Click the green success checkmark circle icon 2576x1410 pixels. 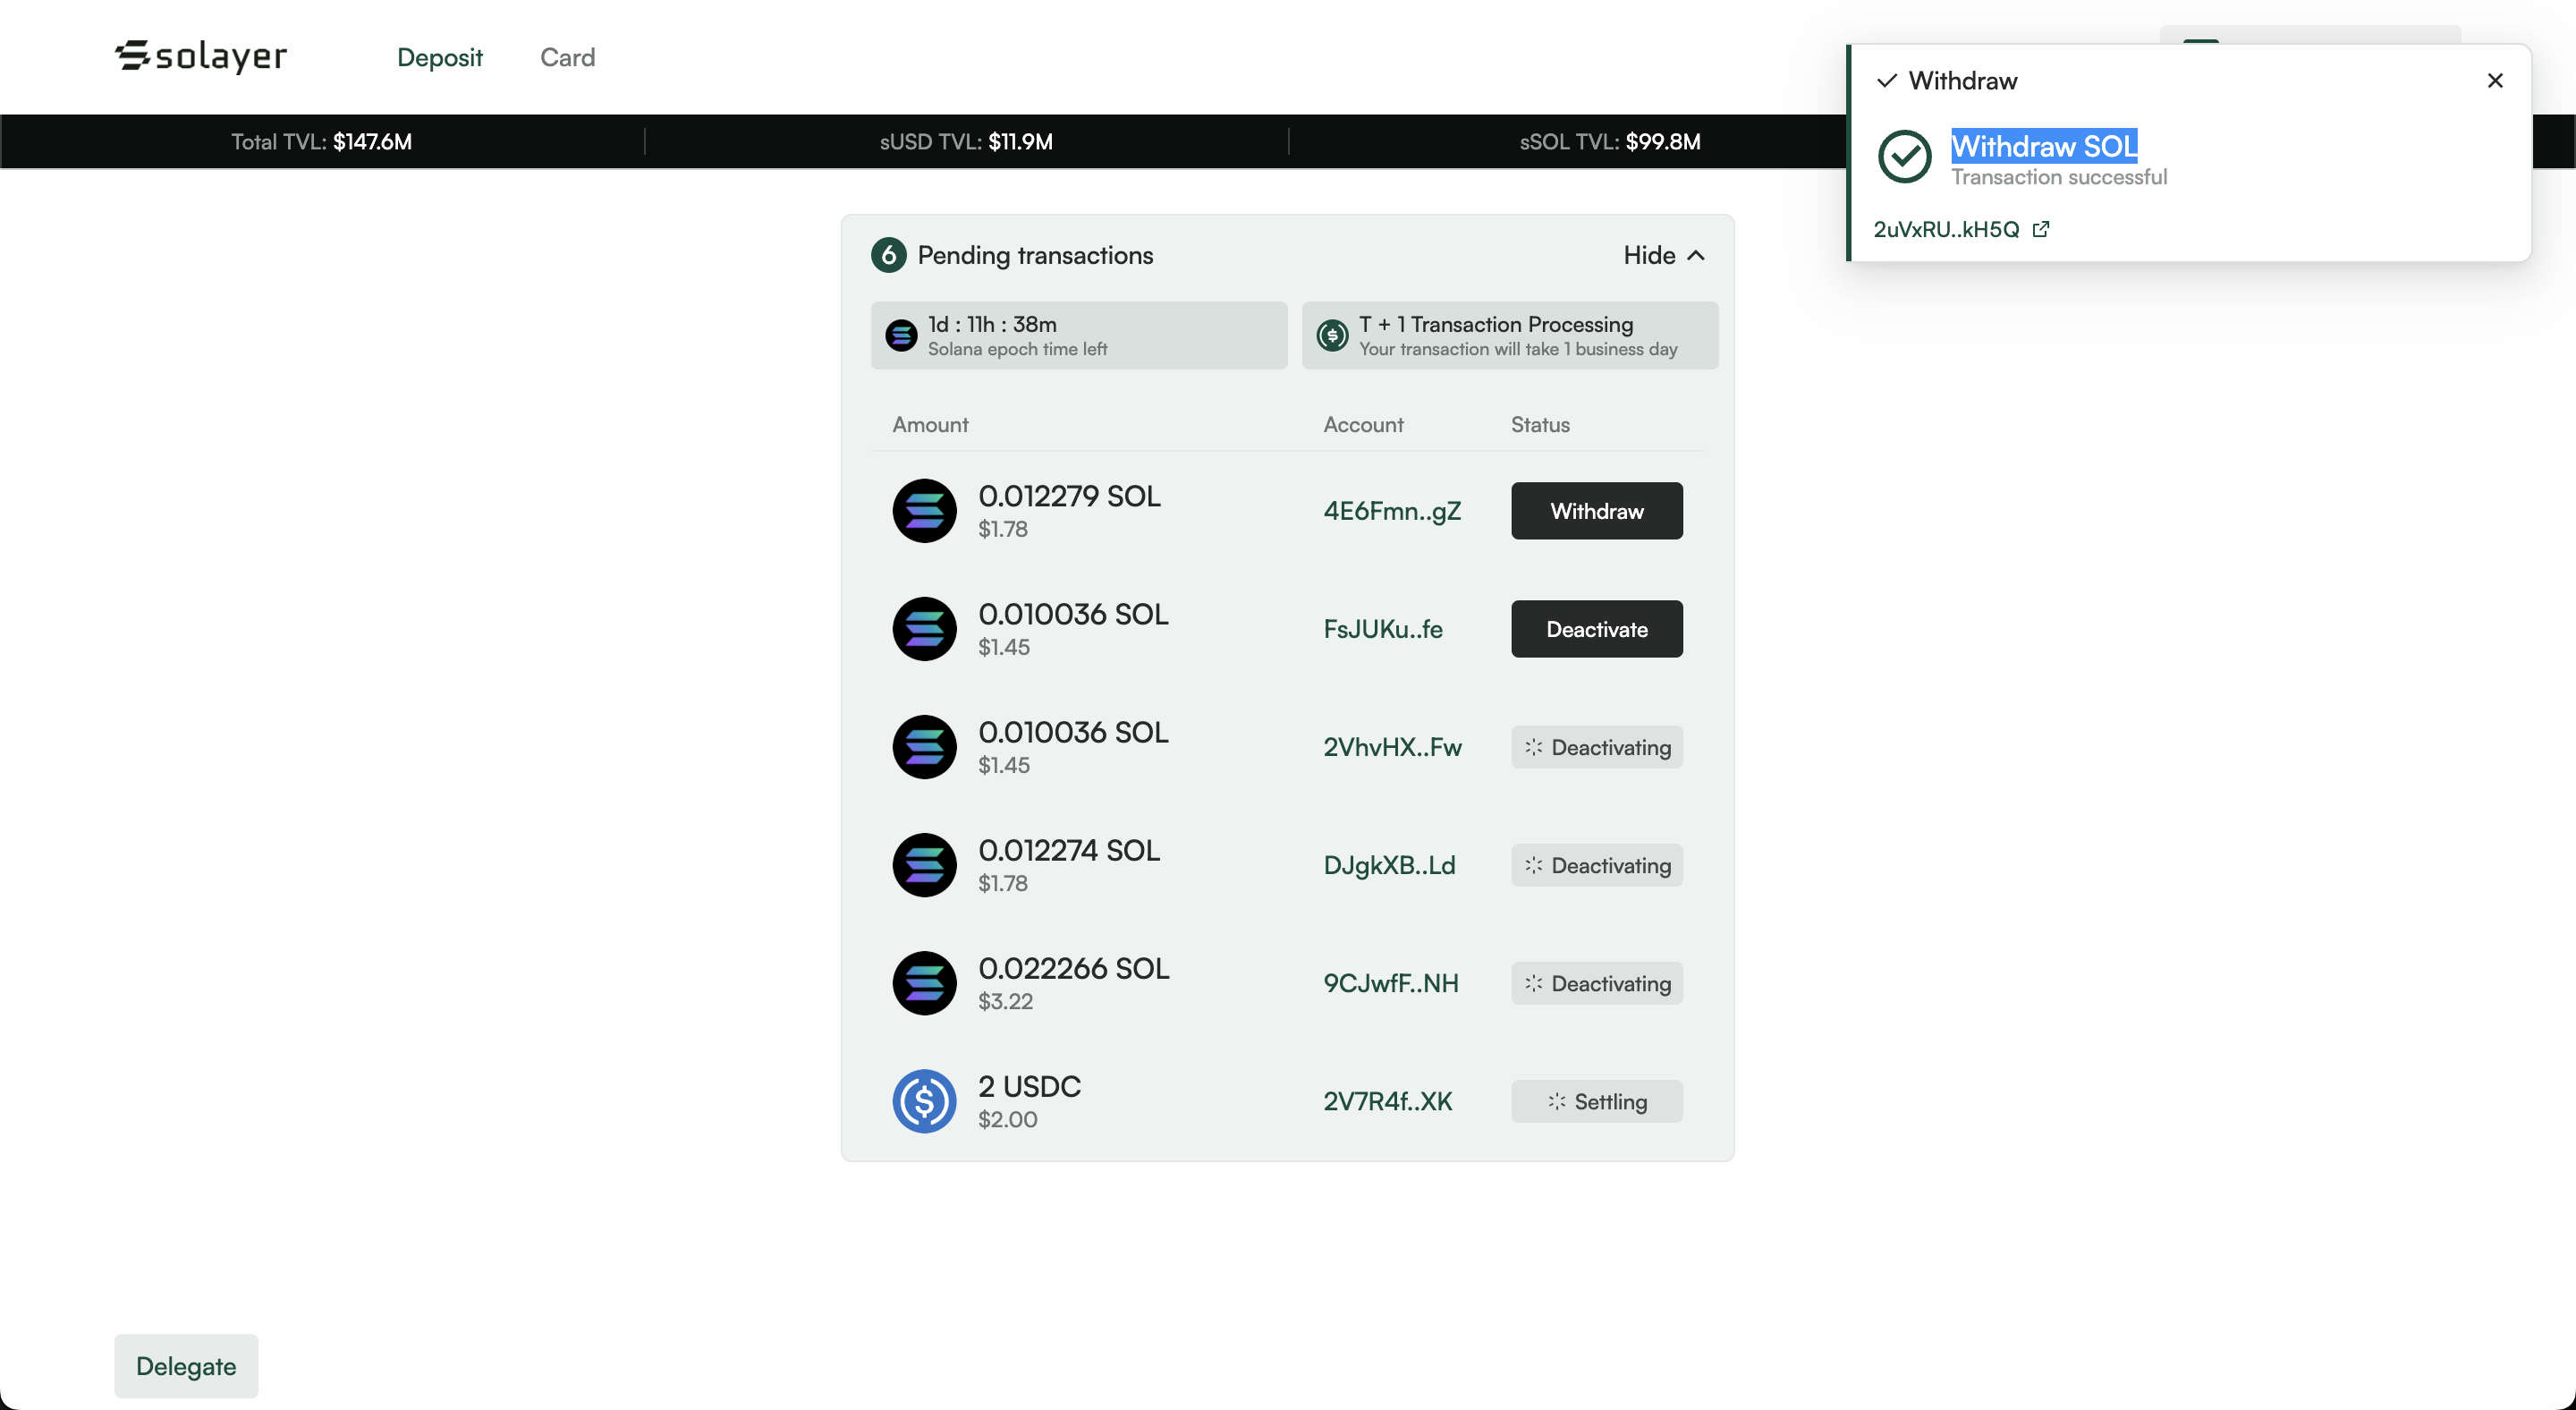[1904, 157]
